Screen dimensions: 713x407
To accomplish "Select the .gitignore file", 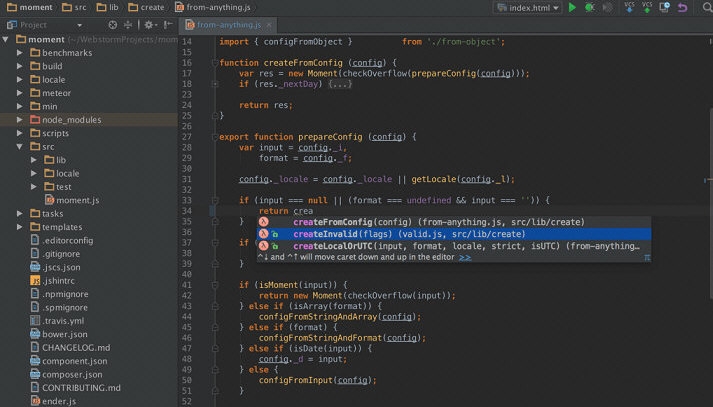I will (55, 254).
